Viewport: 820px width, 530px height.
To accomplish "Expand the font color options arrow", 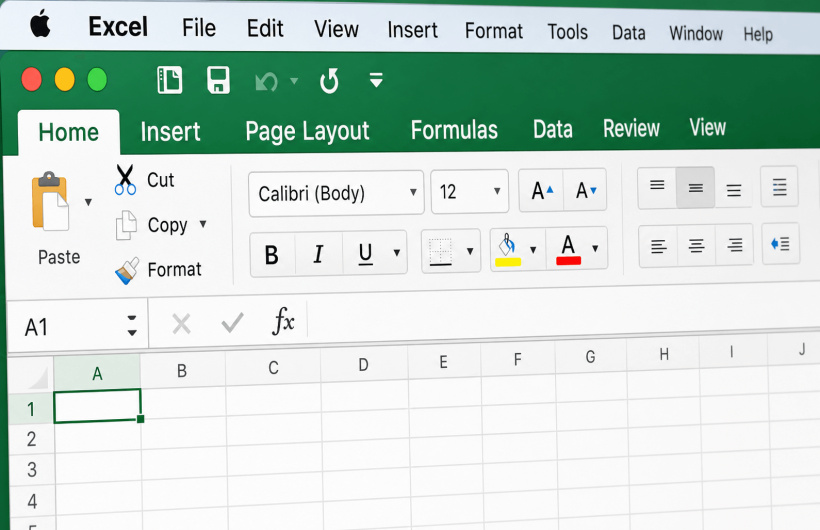I will 595,249.
